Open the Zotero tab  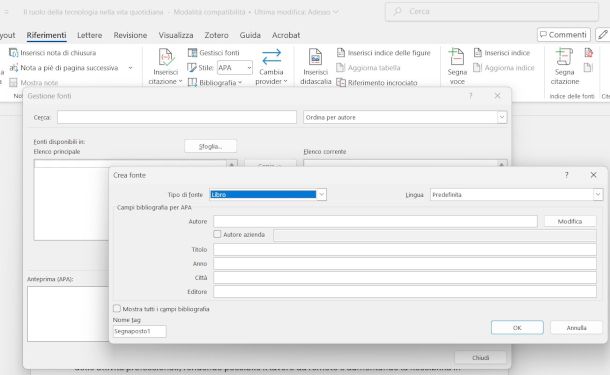(217, 35)
